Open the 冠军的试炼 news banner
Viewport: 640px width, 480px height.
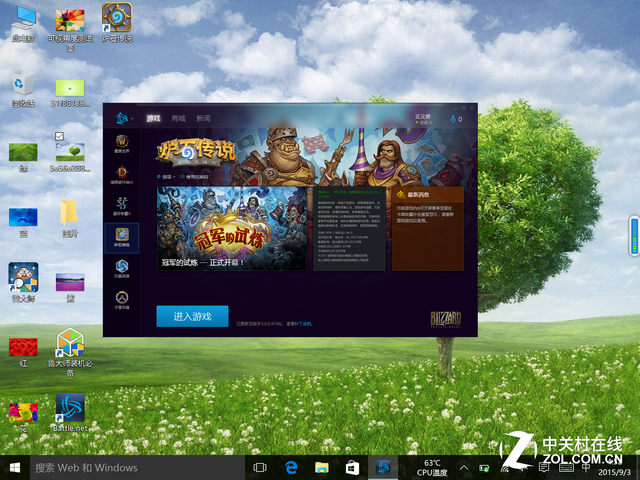tap(232, 229)
